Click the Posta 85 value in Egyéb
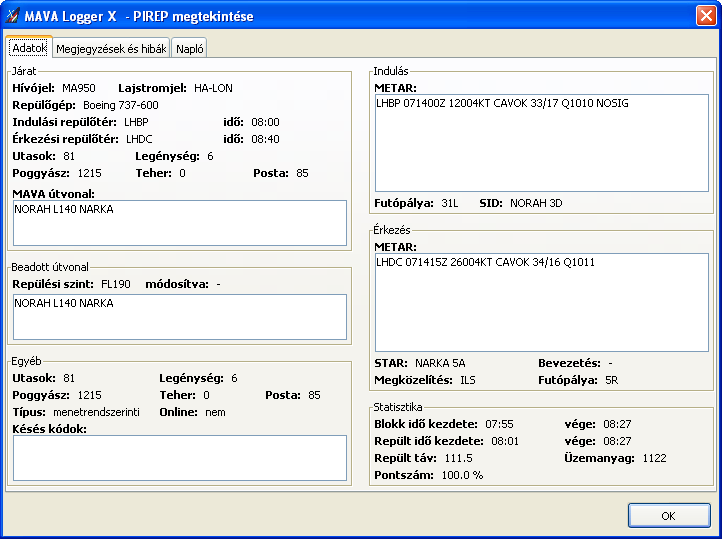The height and width of the screenshot is (539, 722). click(x=314, y=395)
